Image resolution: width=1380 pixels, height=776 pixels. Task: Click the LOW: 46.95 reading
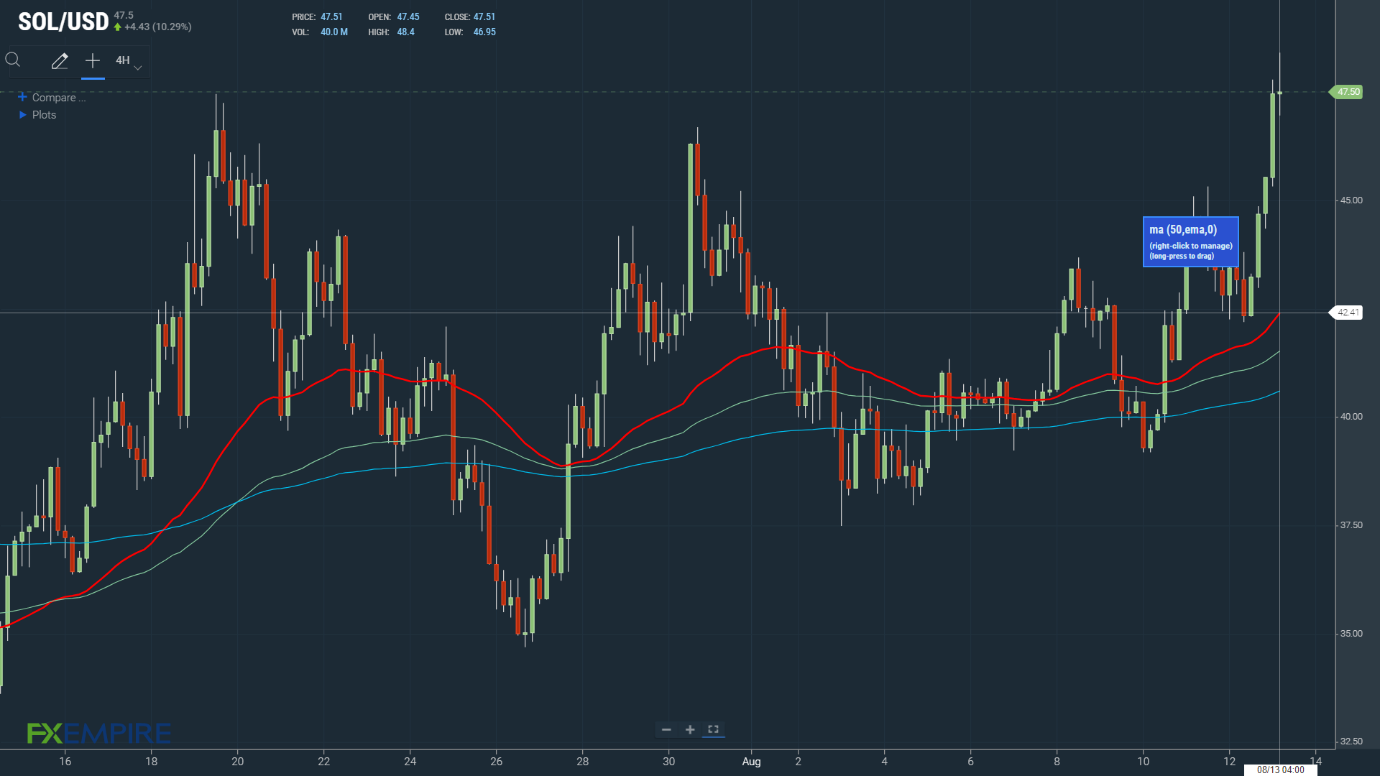(x=471, y=32)
